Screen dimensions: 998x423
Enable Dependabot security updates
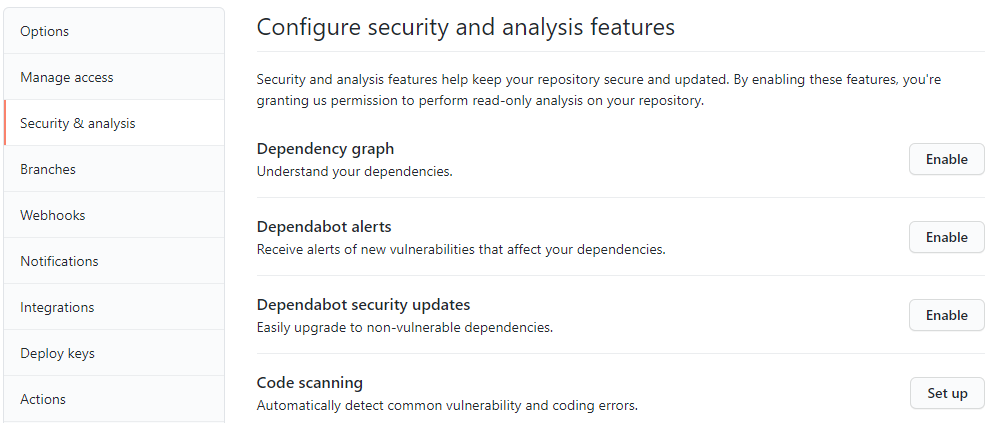946,315
